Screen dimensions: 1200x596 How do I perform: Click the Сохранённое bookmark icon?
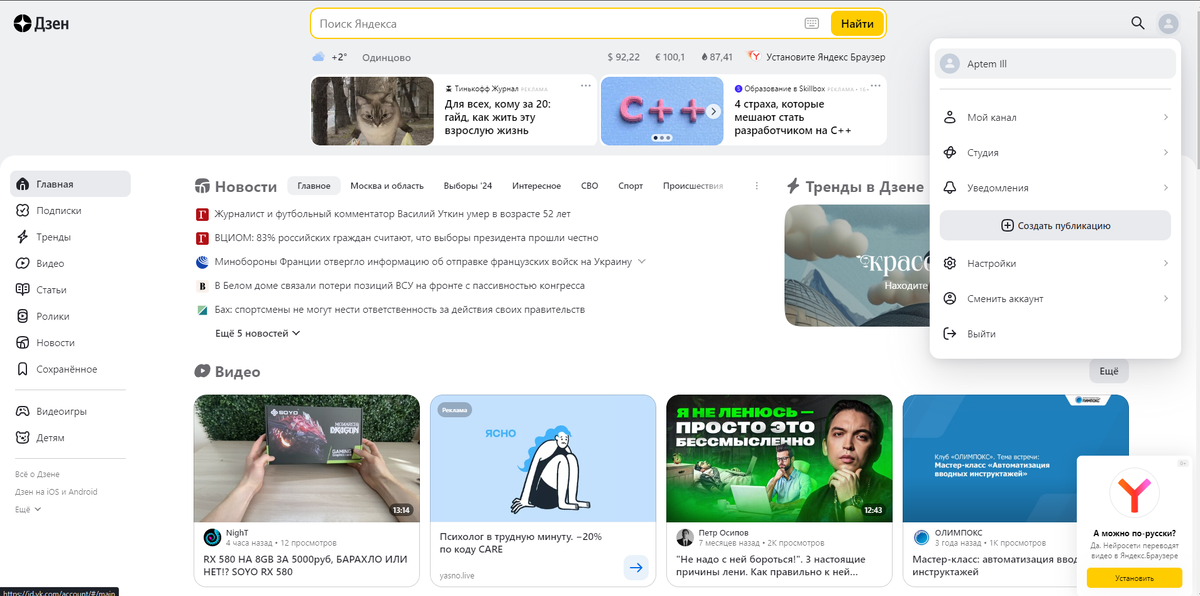coord(23,369)
